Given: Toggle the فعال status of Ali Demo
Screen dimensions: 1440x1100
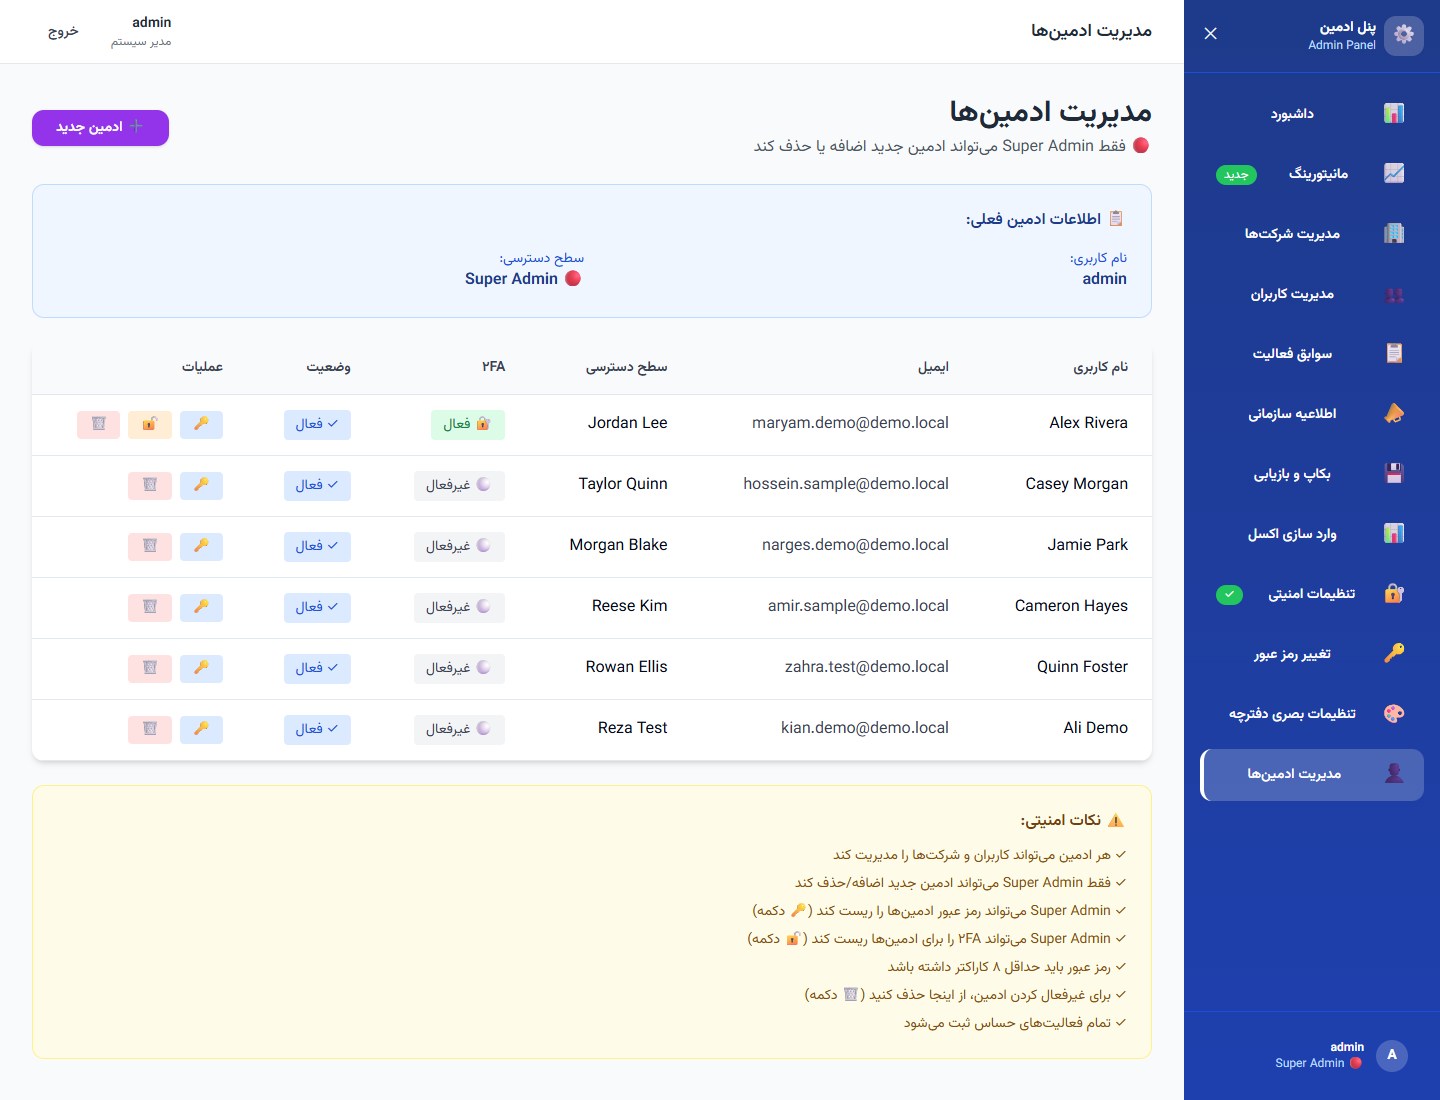Looking at the screenshot, I should 317,729.
